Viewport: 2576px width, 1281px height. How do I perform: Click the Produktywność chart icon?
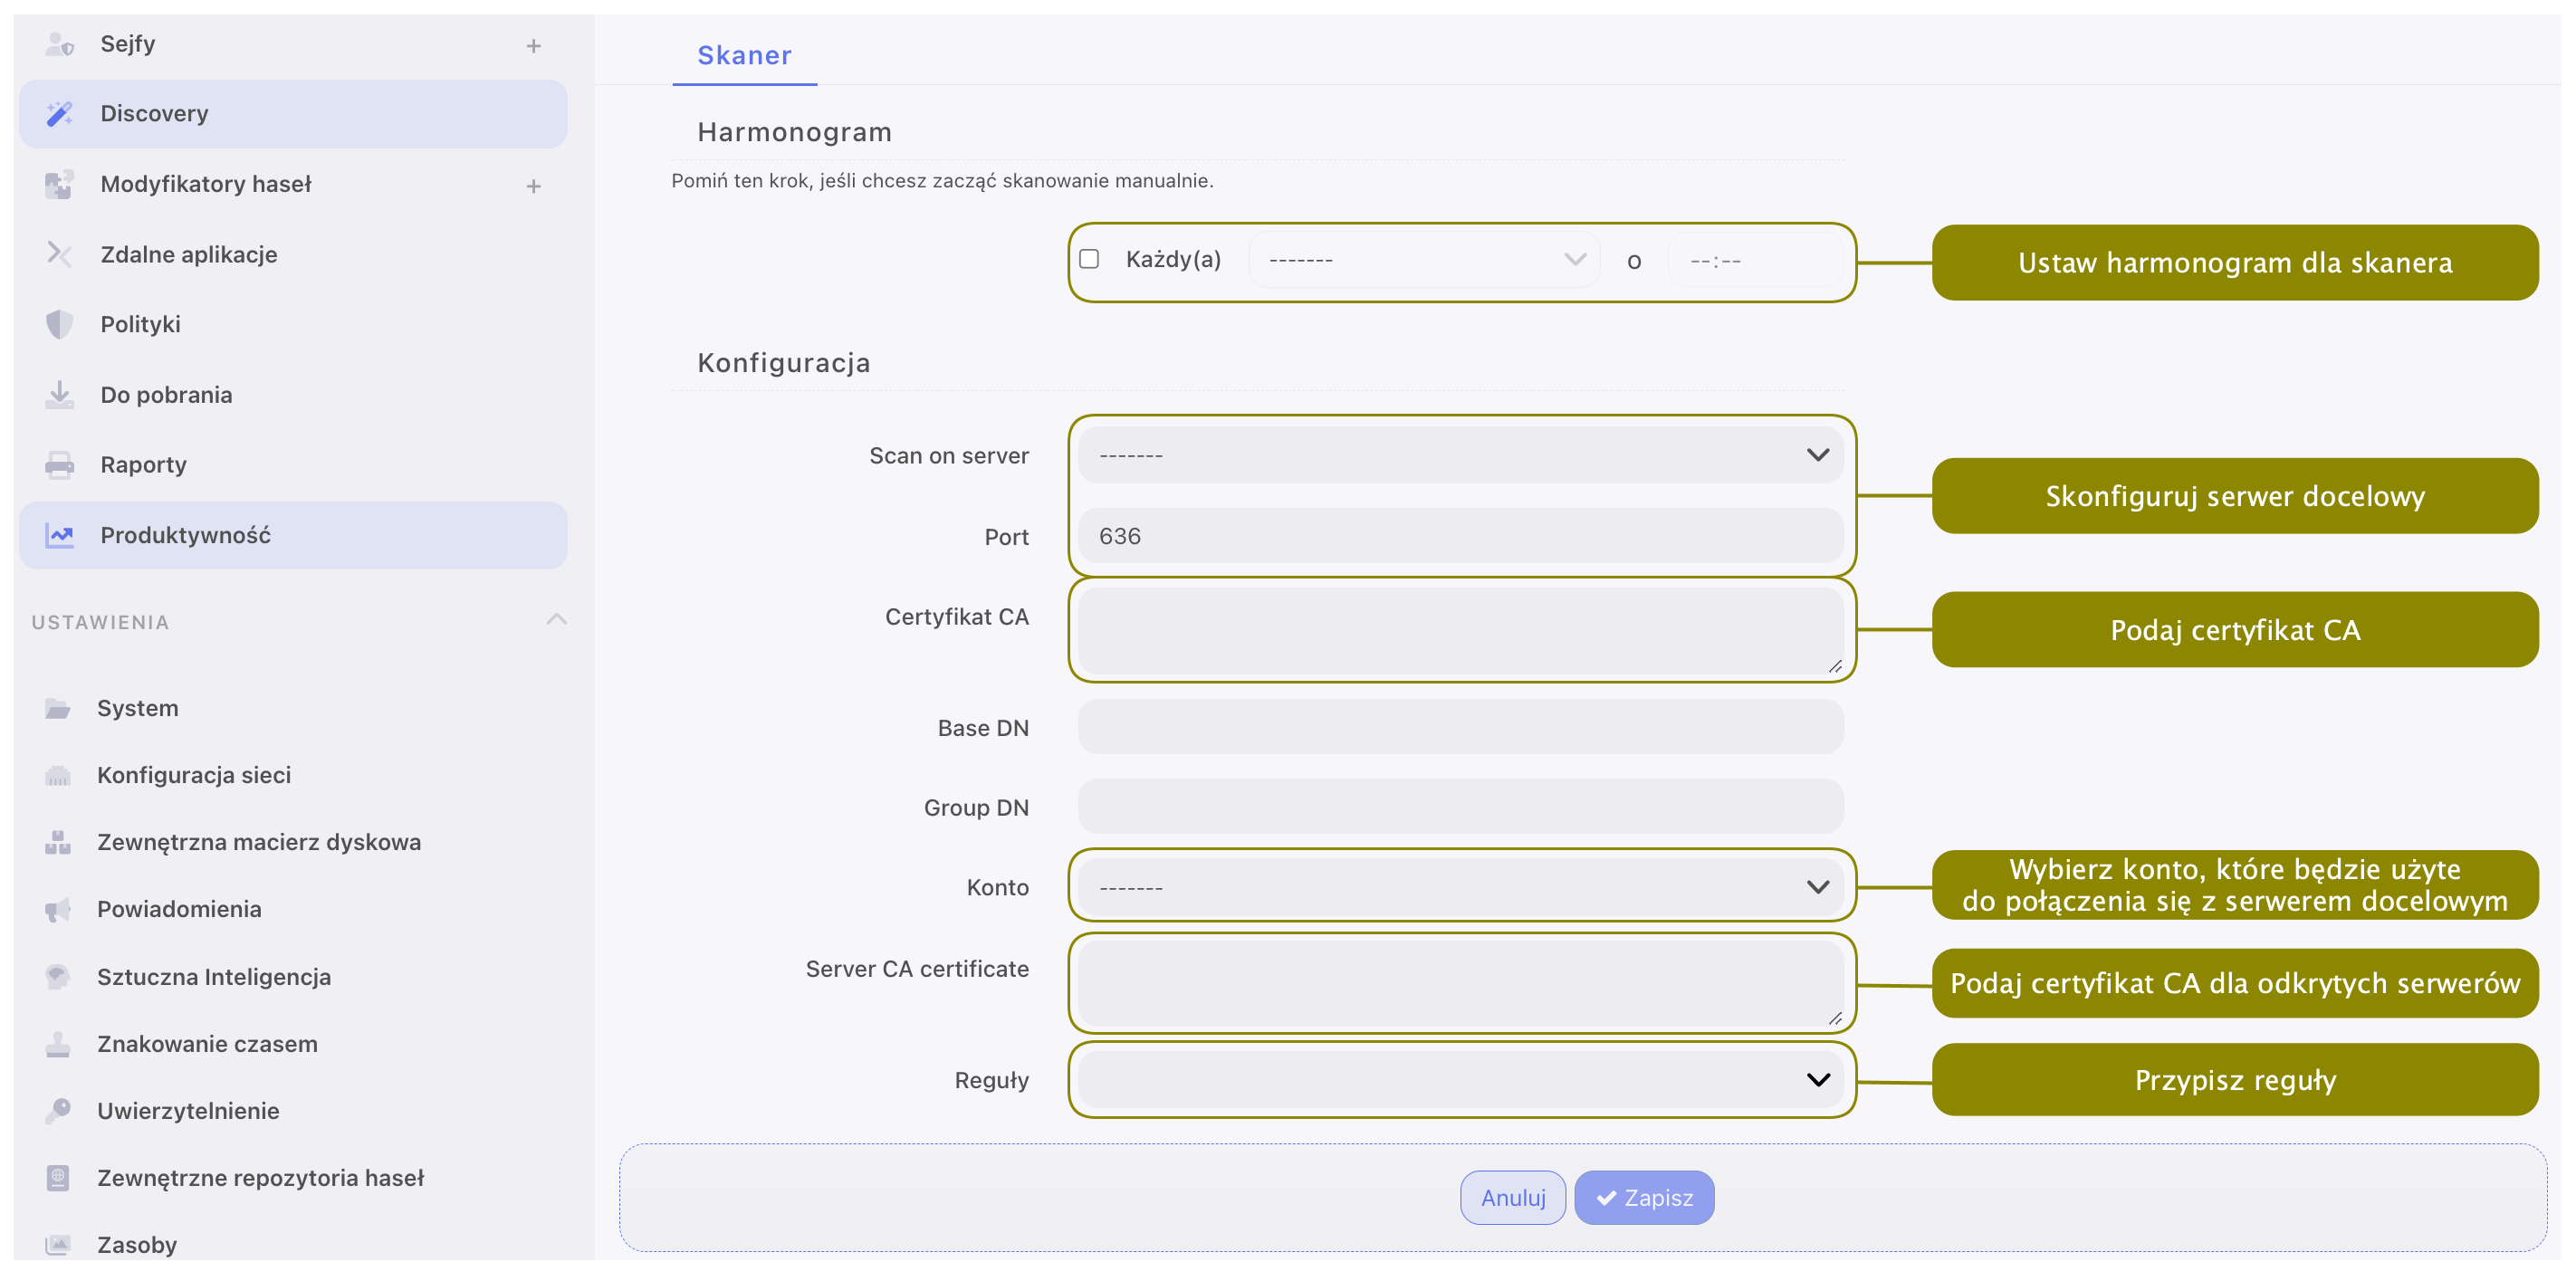(59, 535)
